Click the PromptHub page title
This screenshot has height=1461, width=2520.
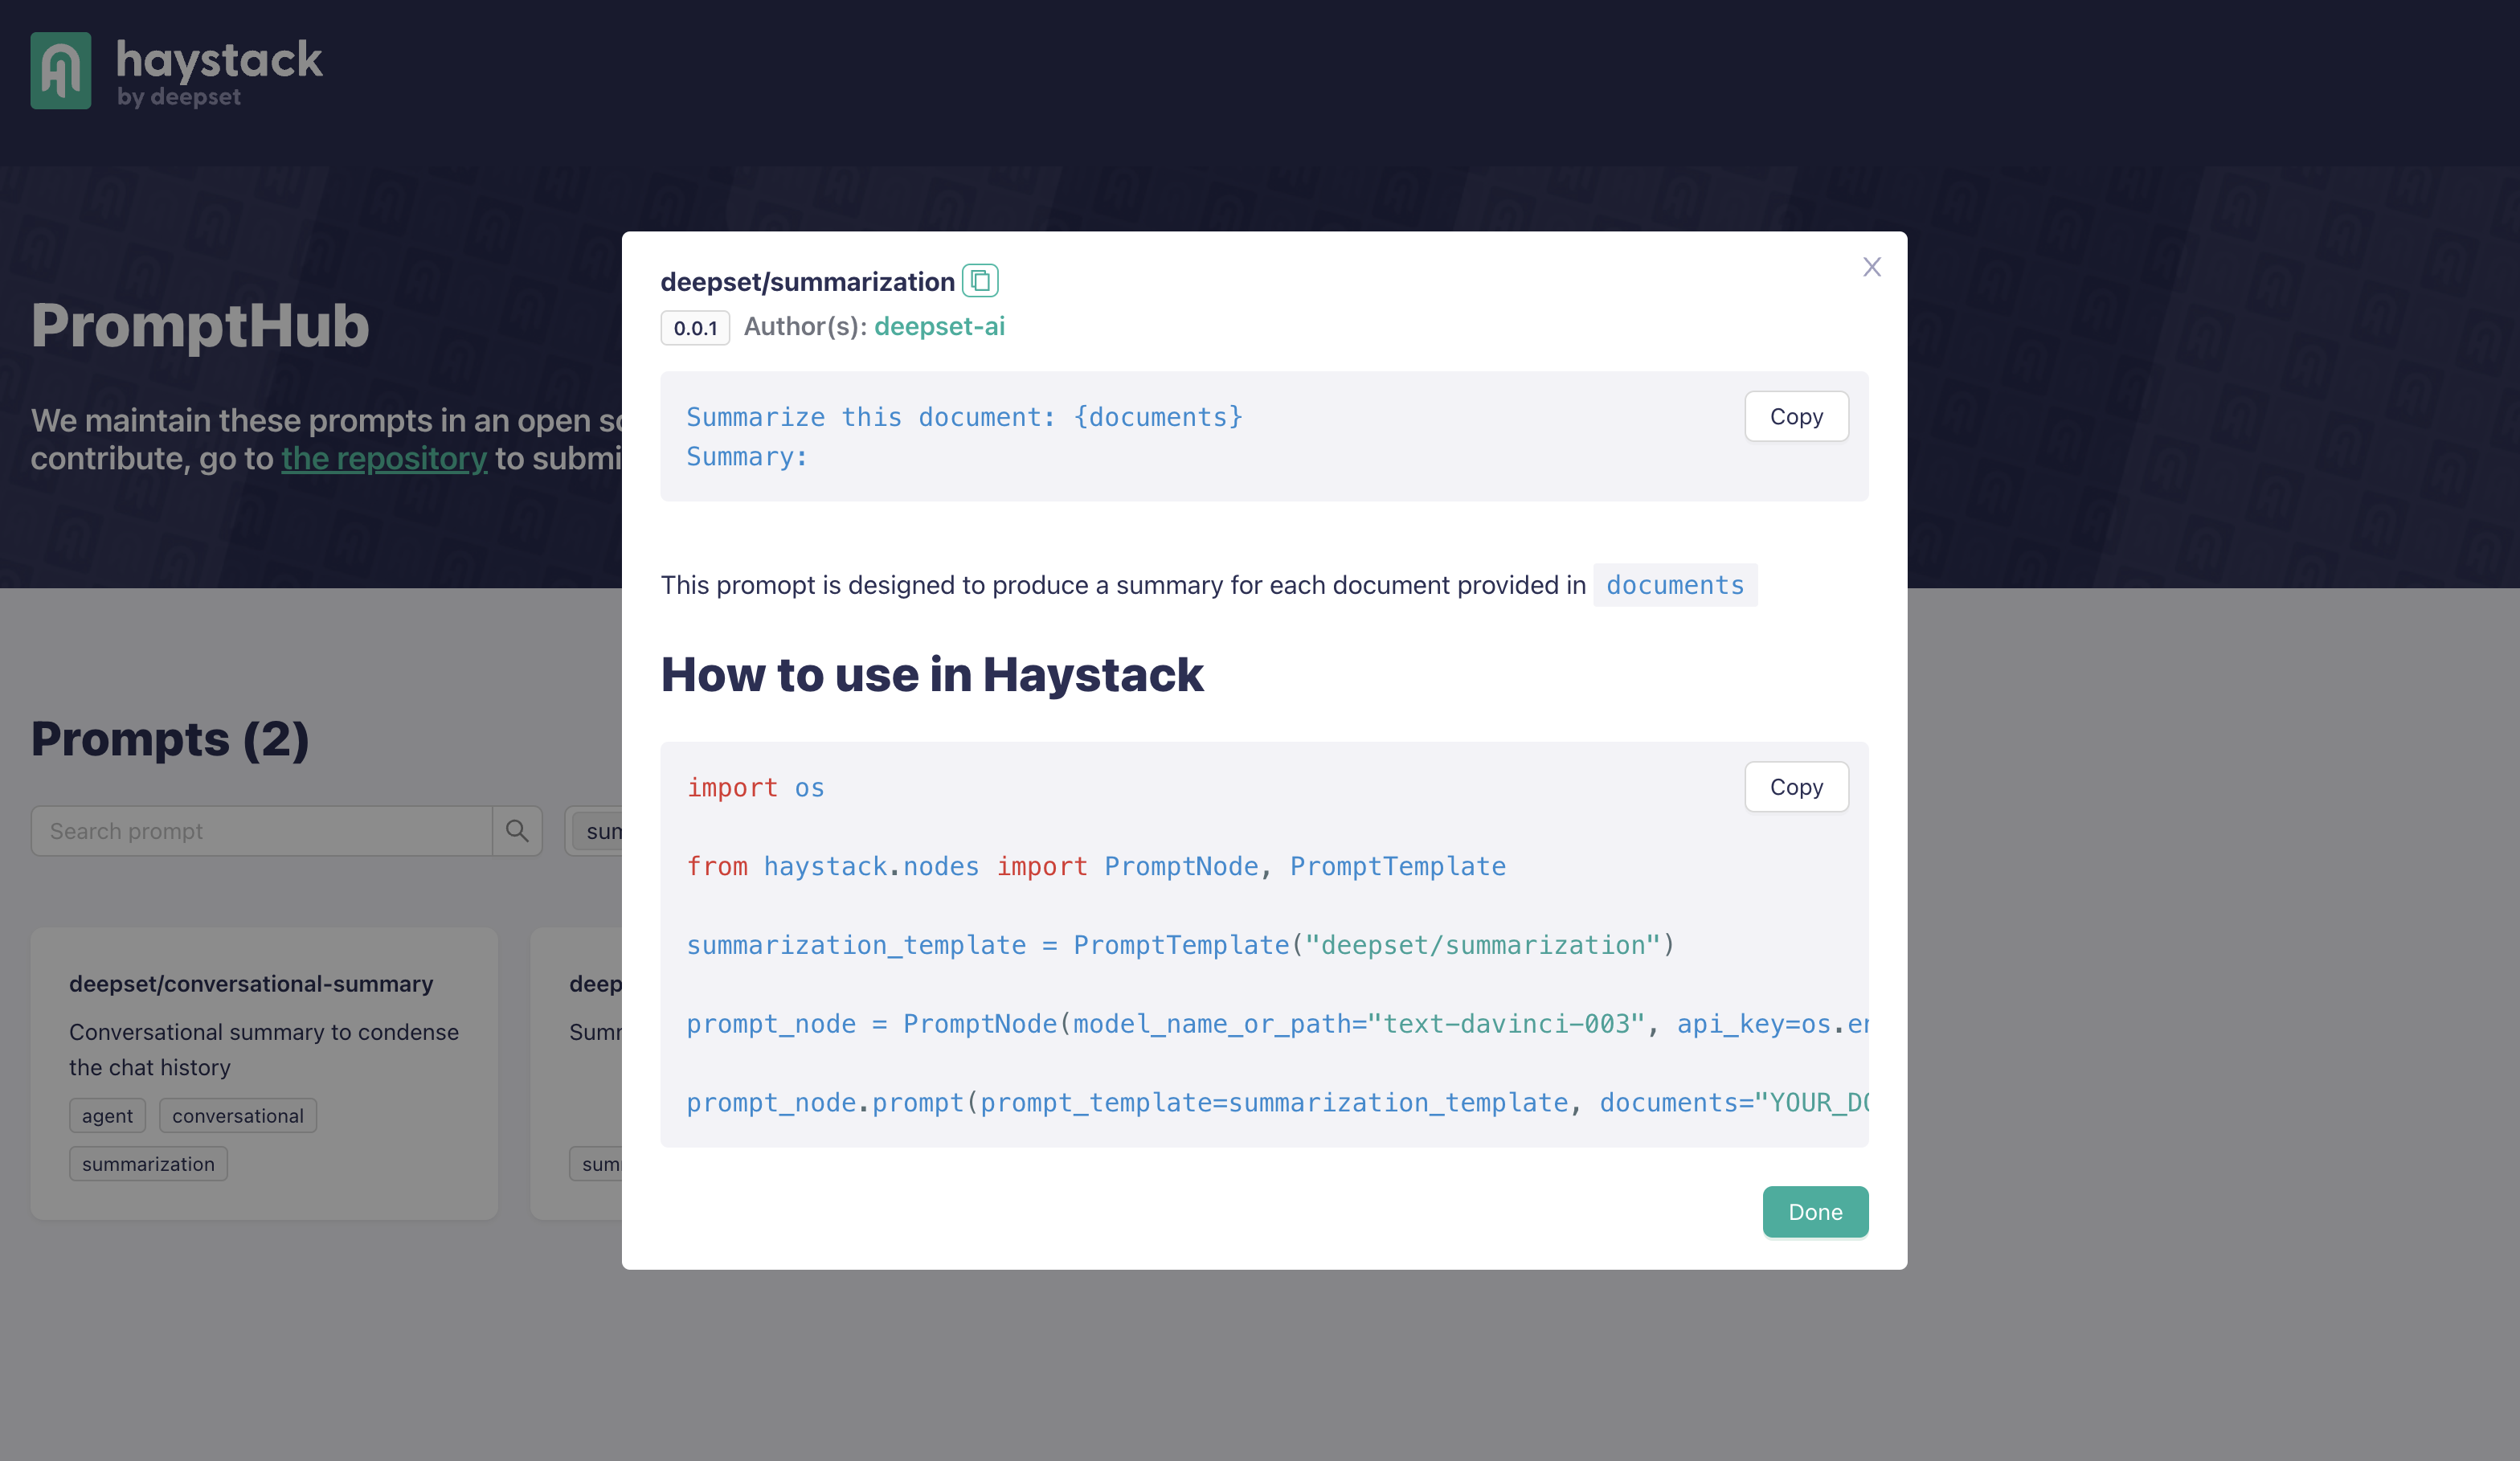(200, 325)
